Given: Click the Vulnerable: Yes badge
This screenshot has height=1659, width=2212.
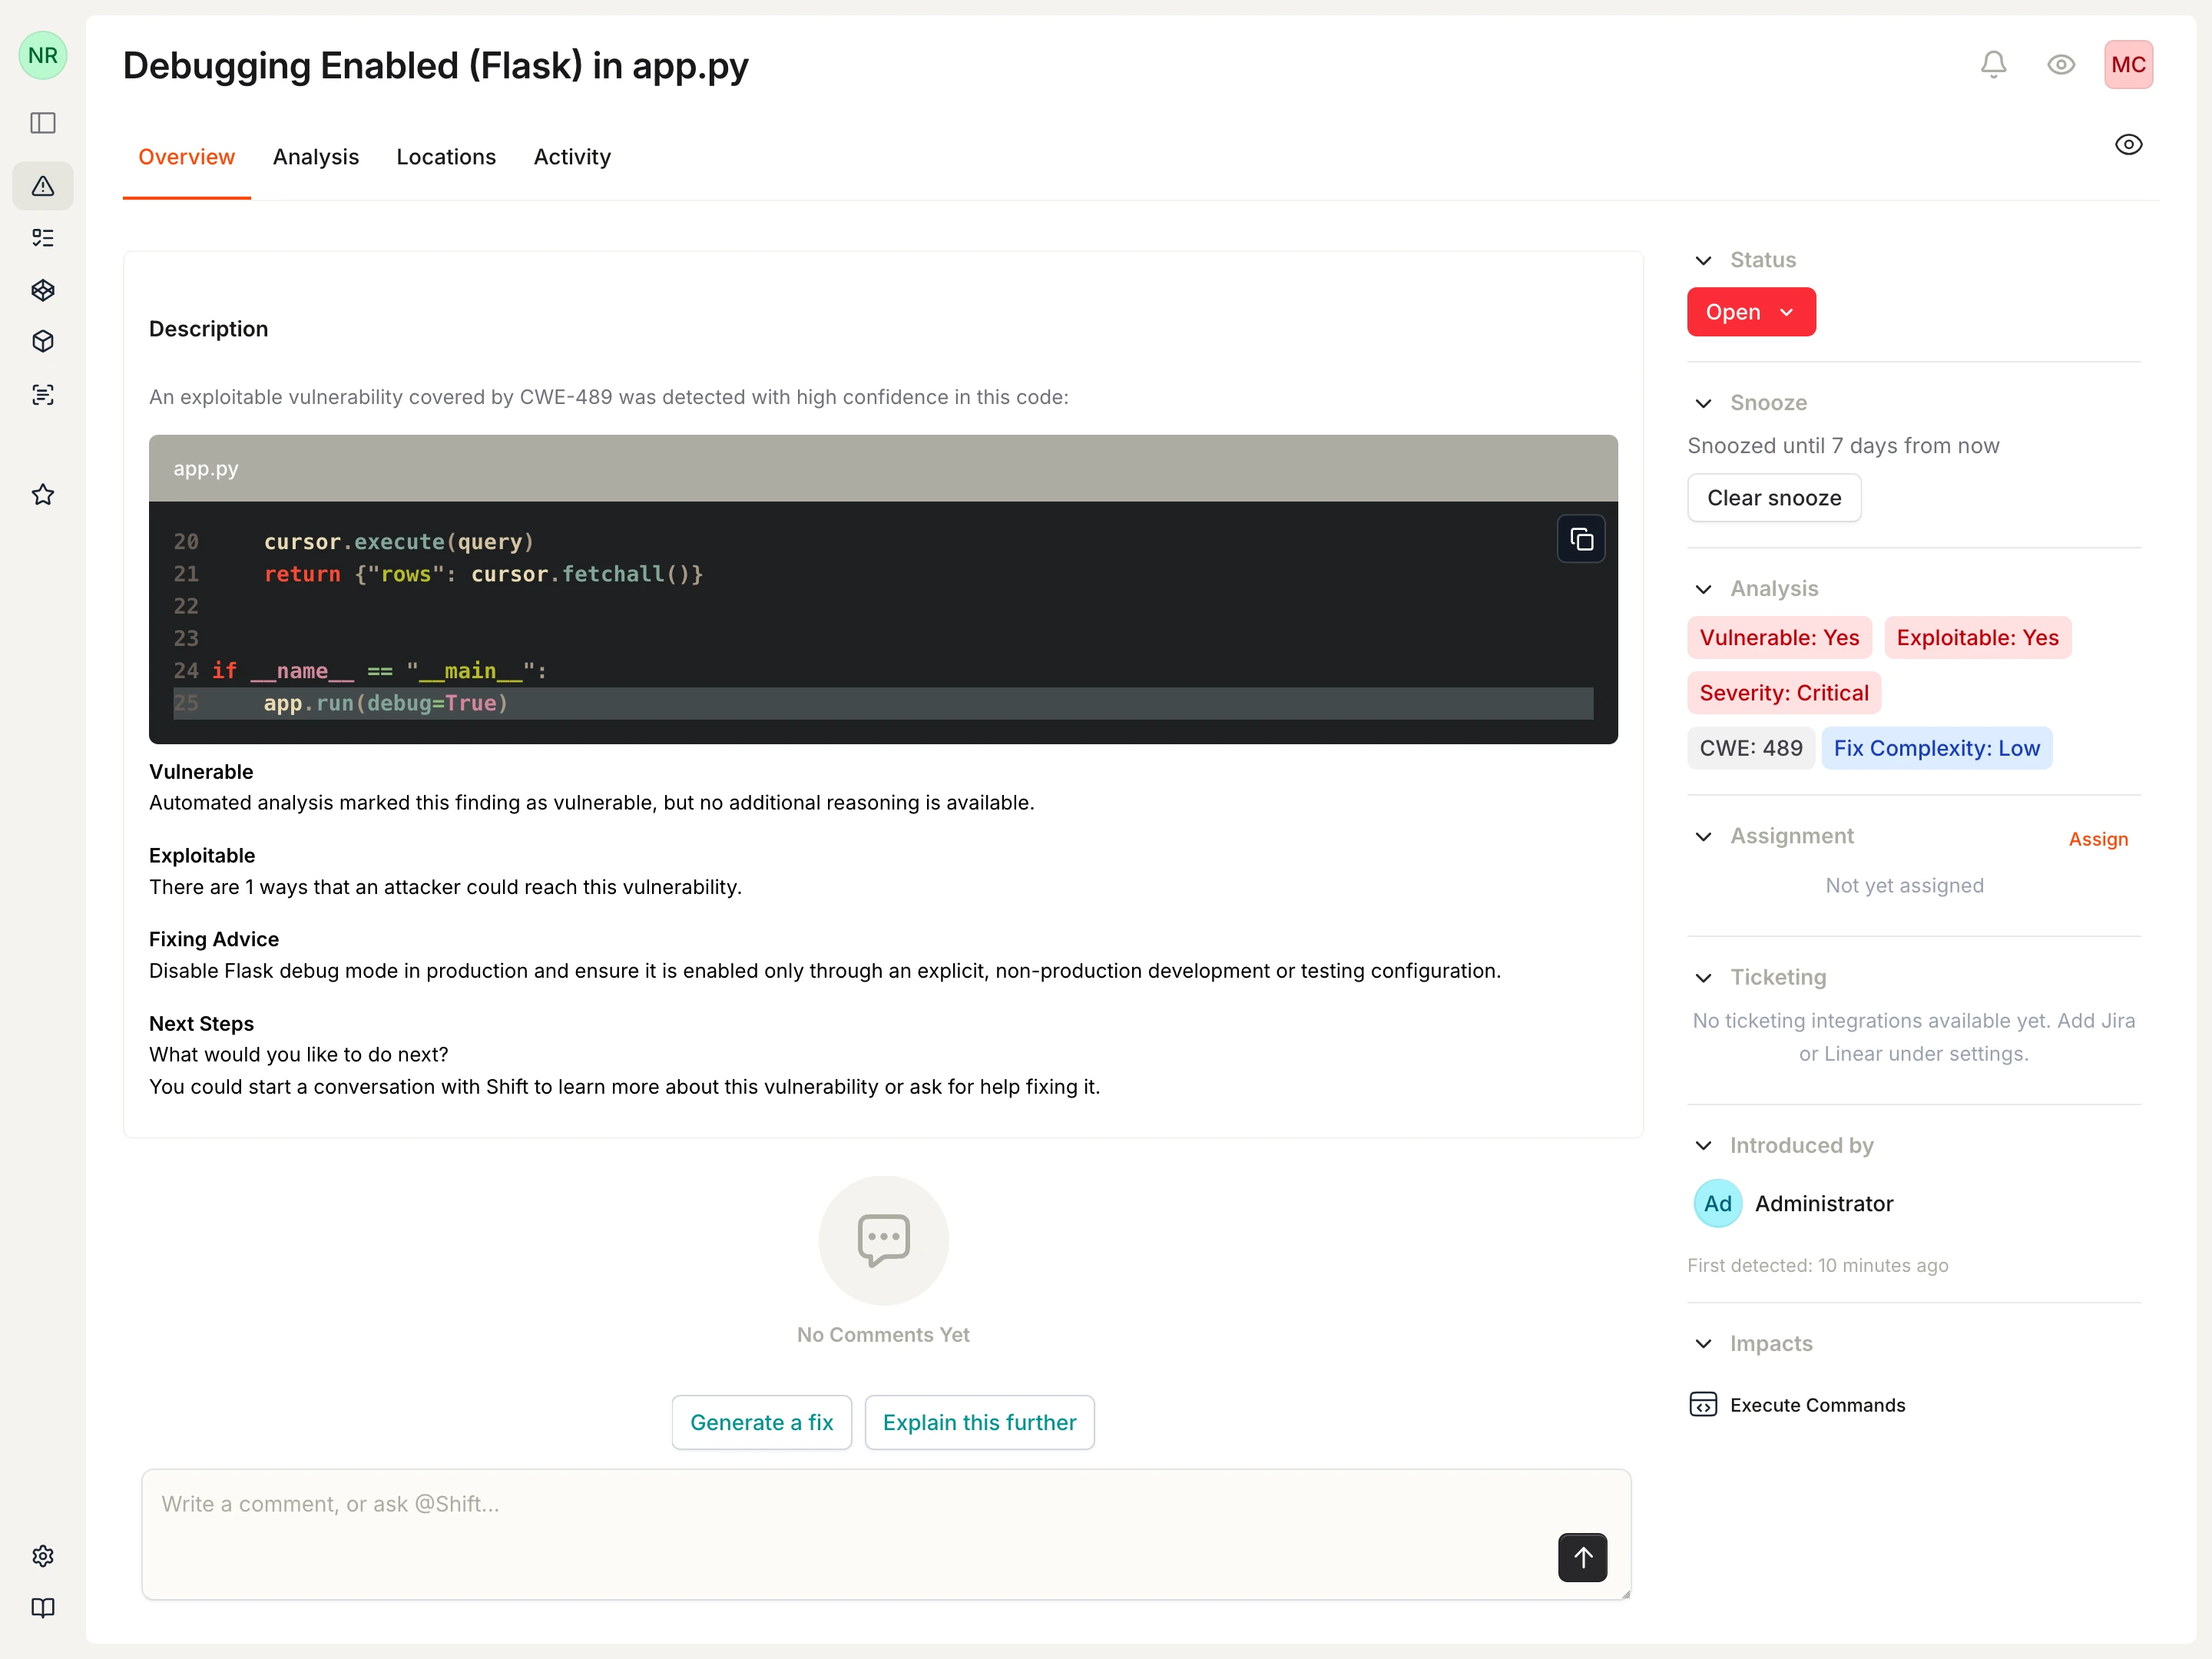Looking at the screenshot, I should coord(1780,638).
